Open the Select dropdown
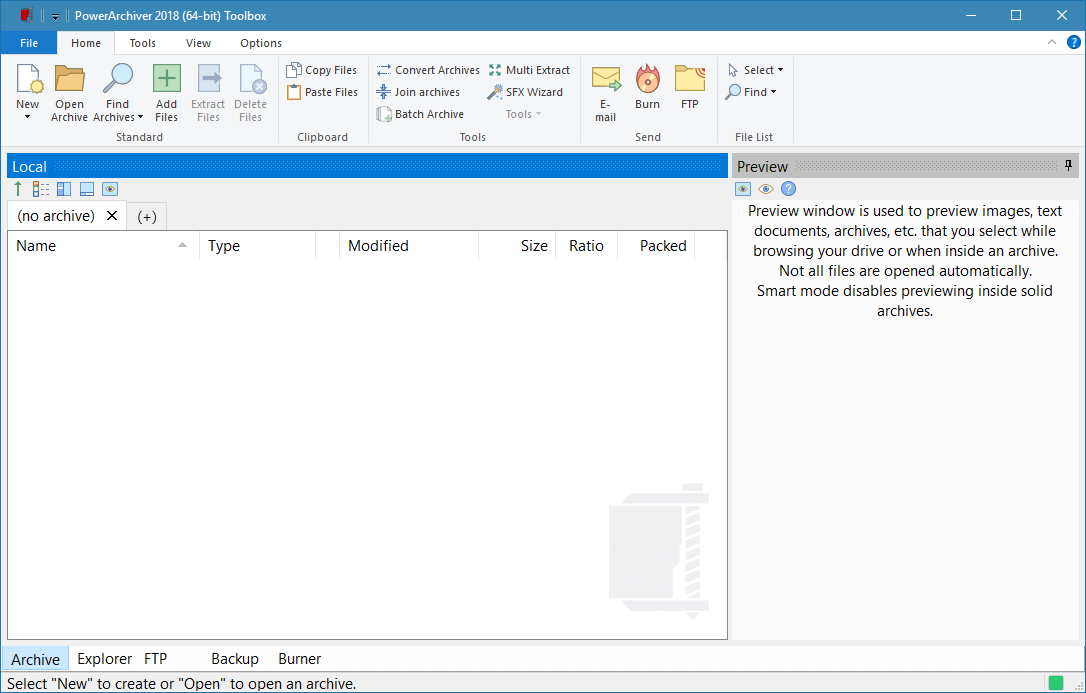 [756, 70]
